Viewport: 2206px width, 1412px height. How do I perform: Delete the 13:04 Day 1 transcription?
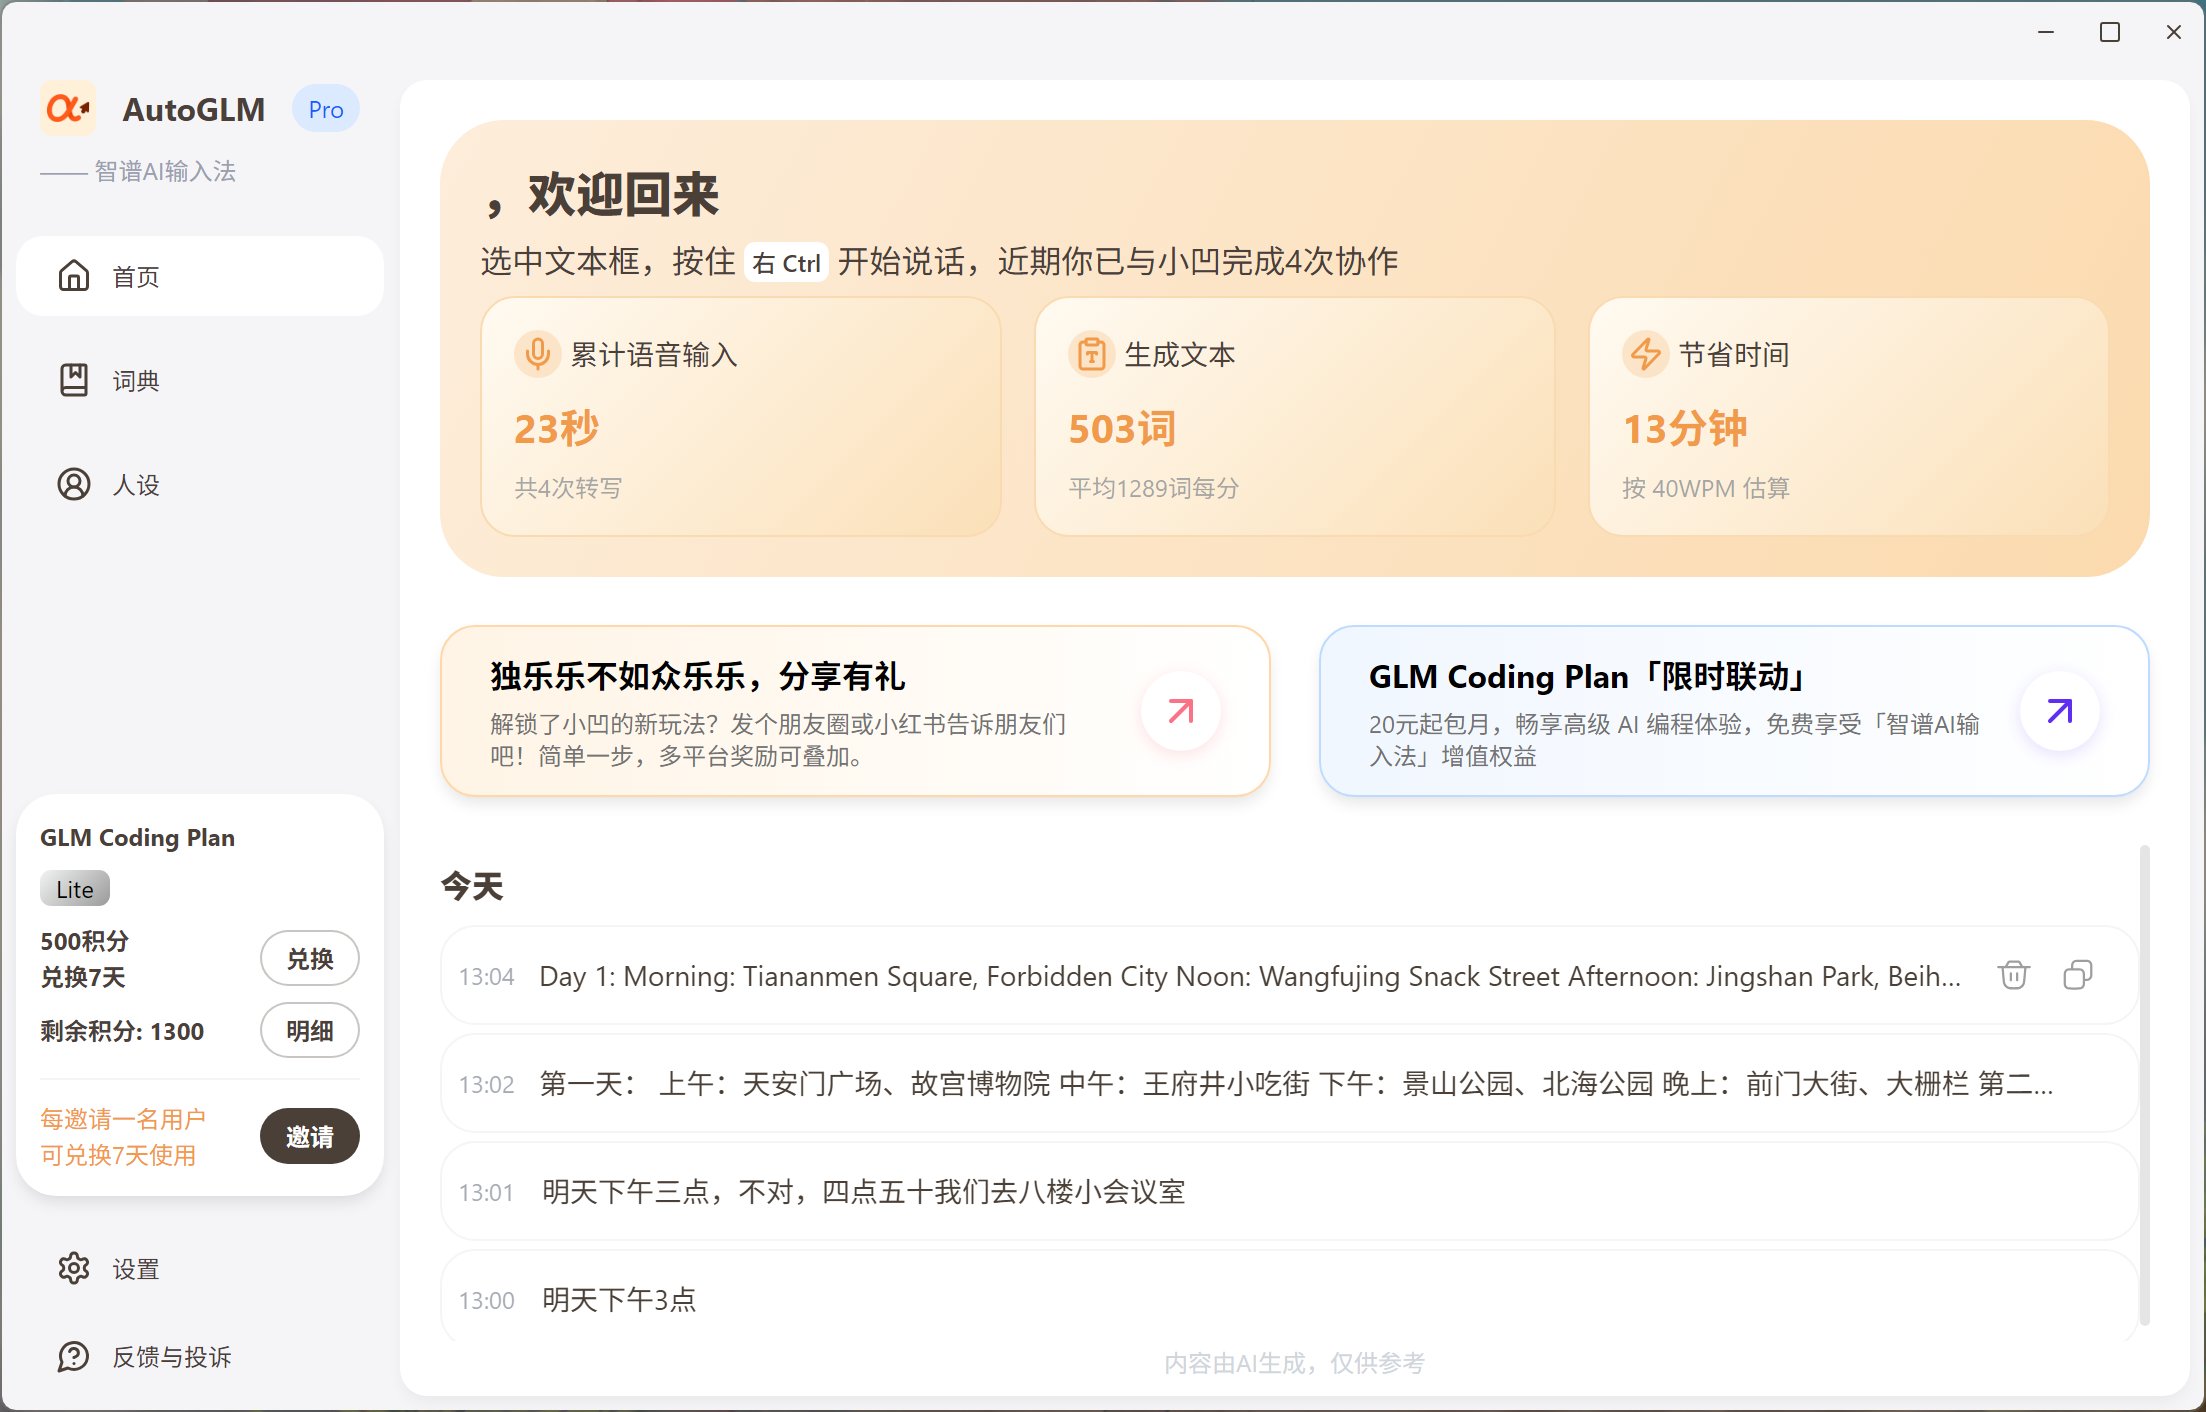tap(2013, 975)
